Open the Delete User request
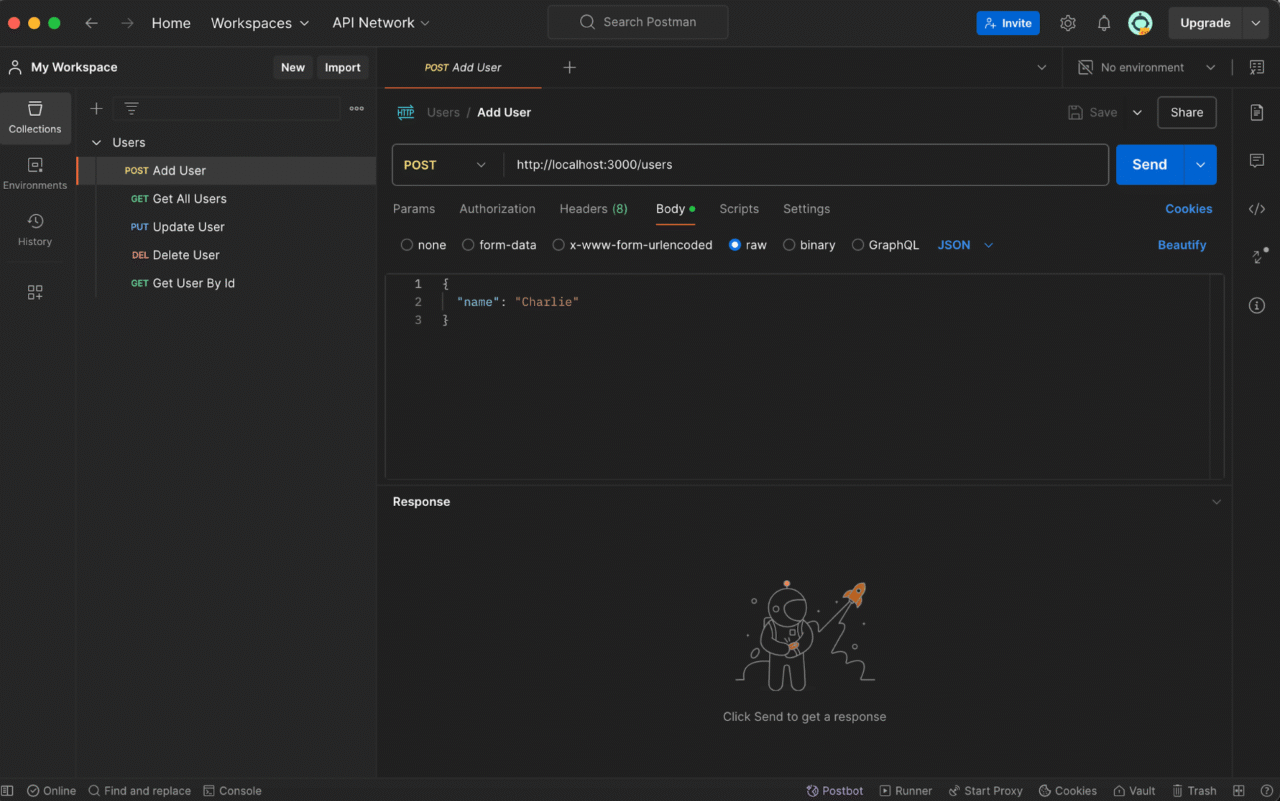Viewport: 1280px width, 801px height. (226, 255)
